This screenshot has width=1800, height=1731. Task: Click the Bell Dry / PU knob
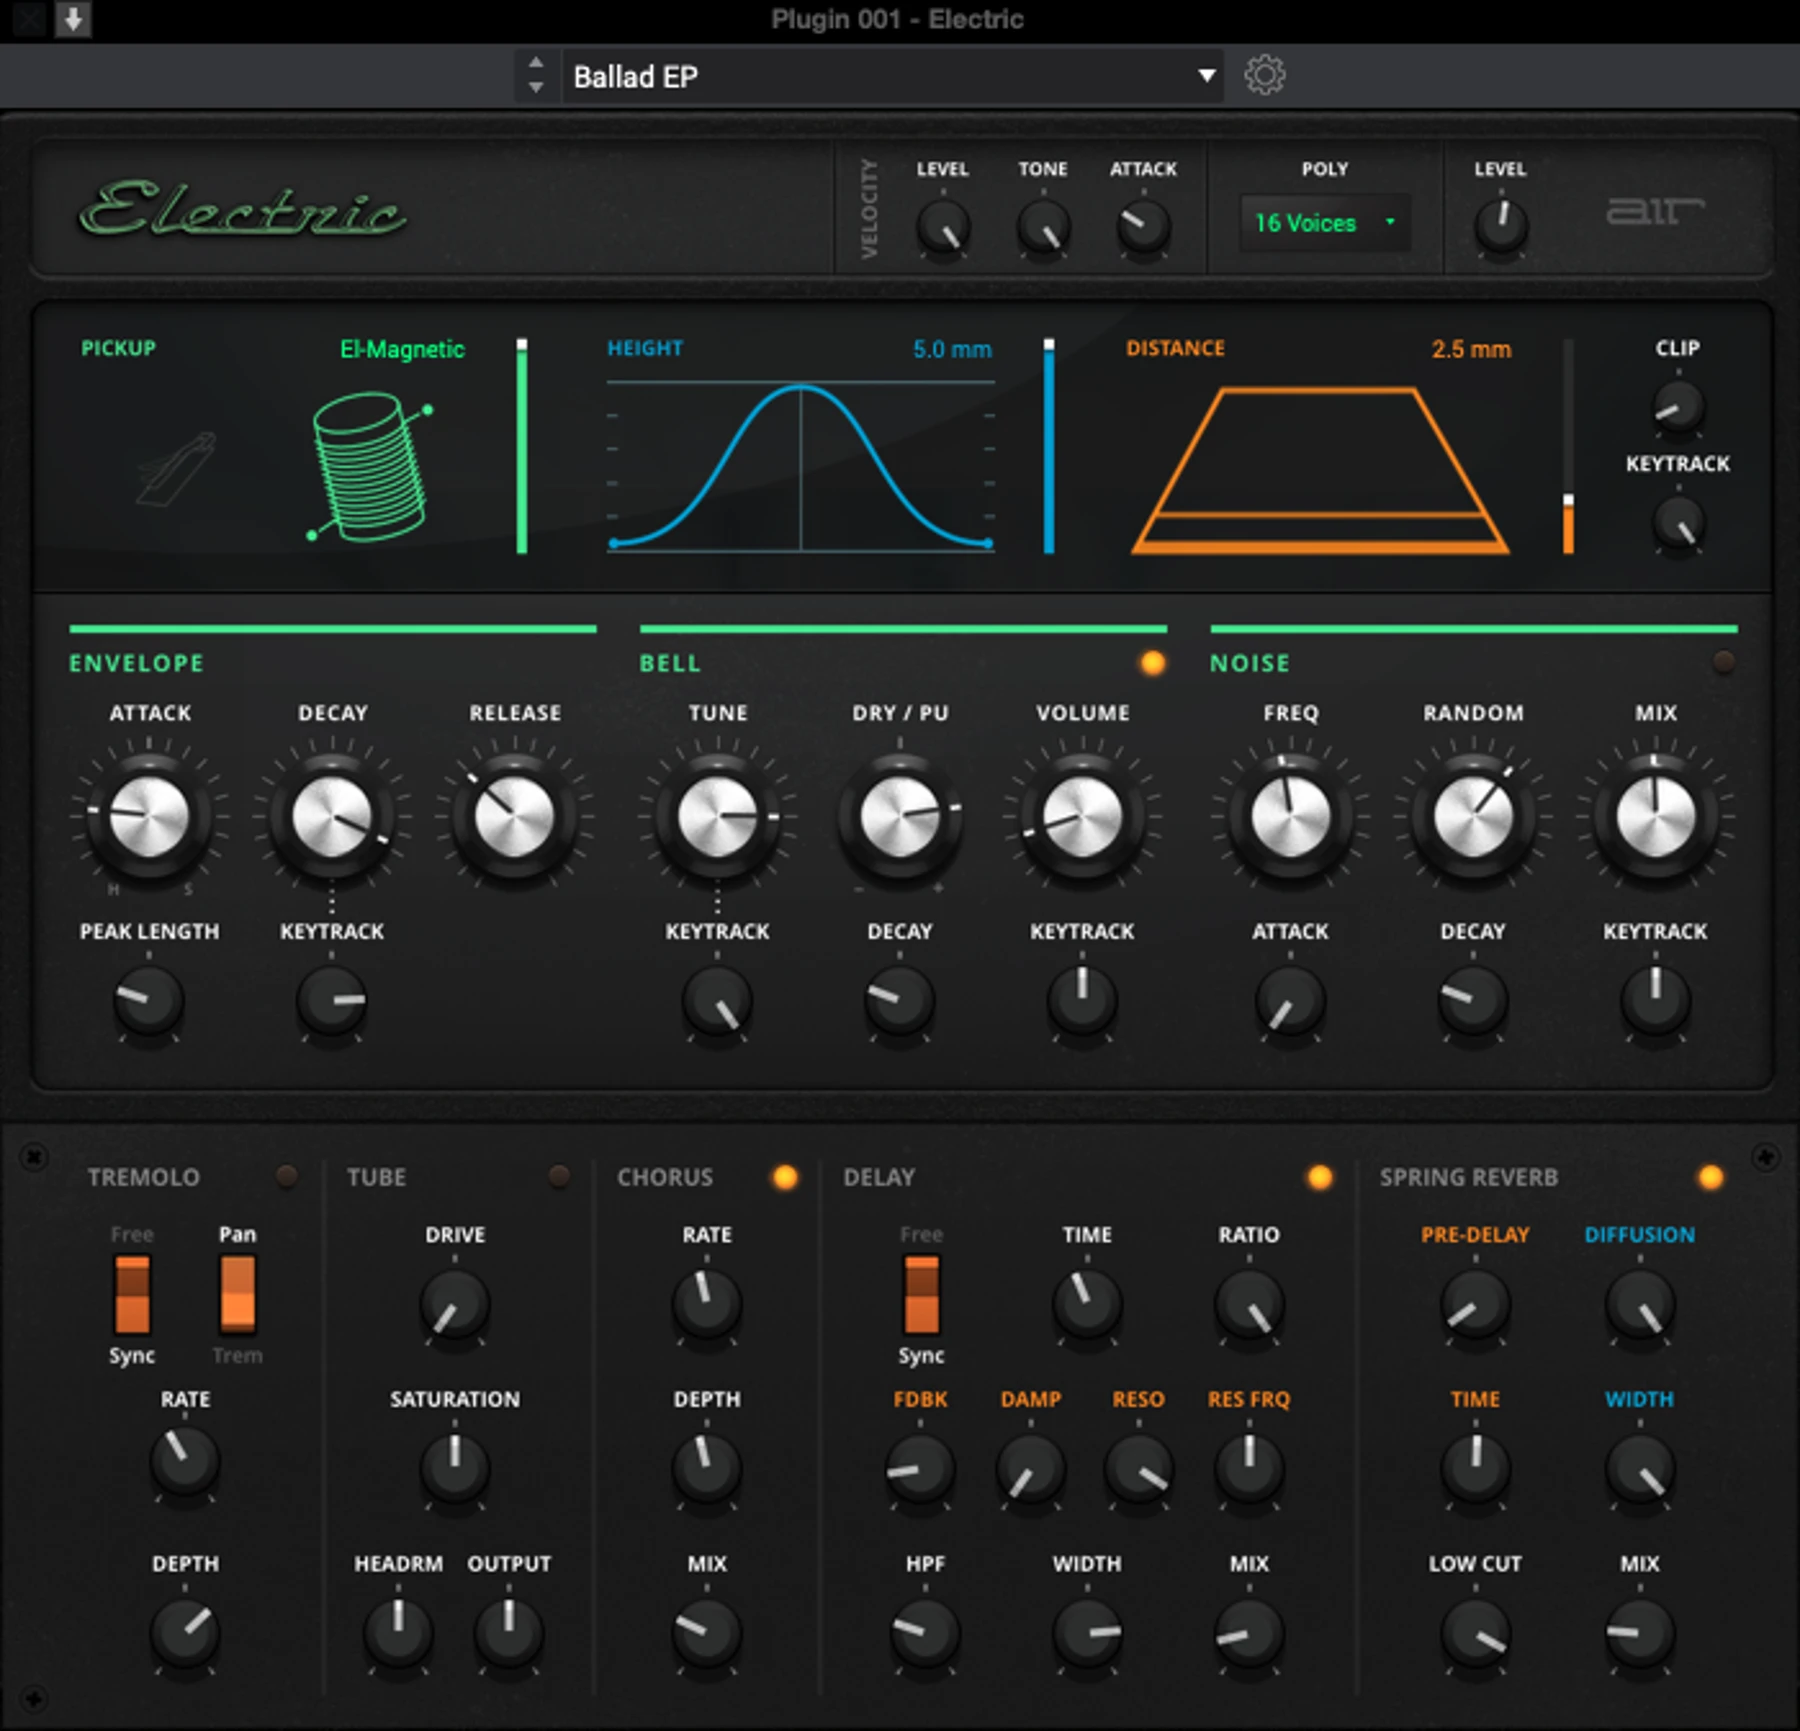[x=900, y=817]
